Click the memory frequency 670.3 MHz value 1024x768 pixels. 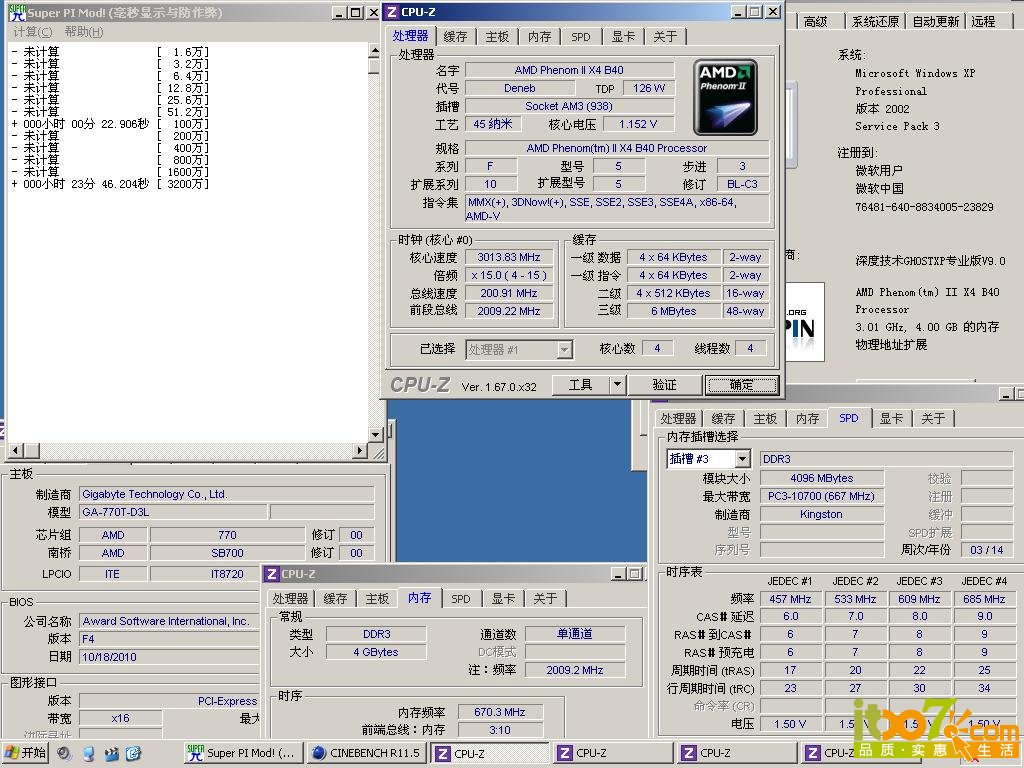tap(500, 712)
